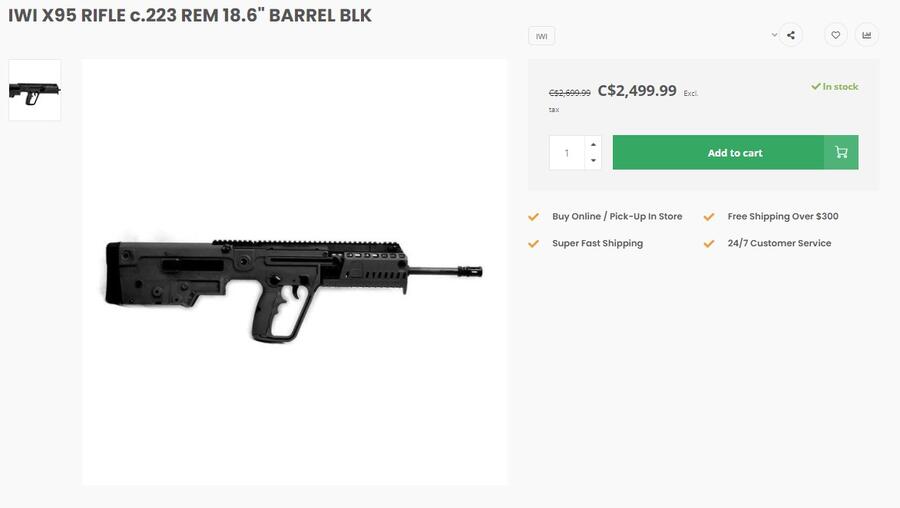The image size is (900, 508).
Task: Click checkmark beside Free Shipping Over $300
Action: click(x=709, y=217)
